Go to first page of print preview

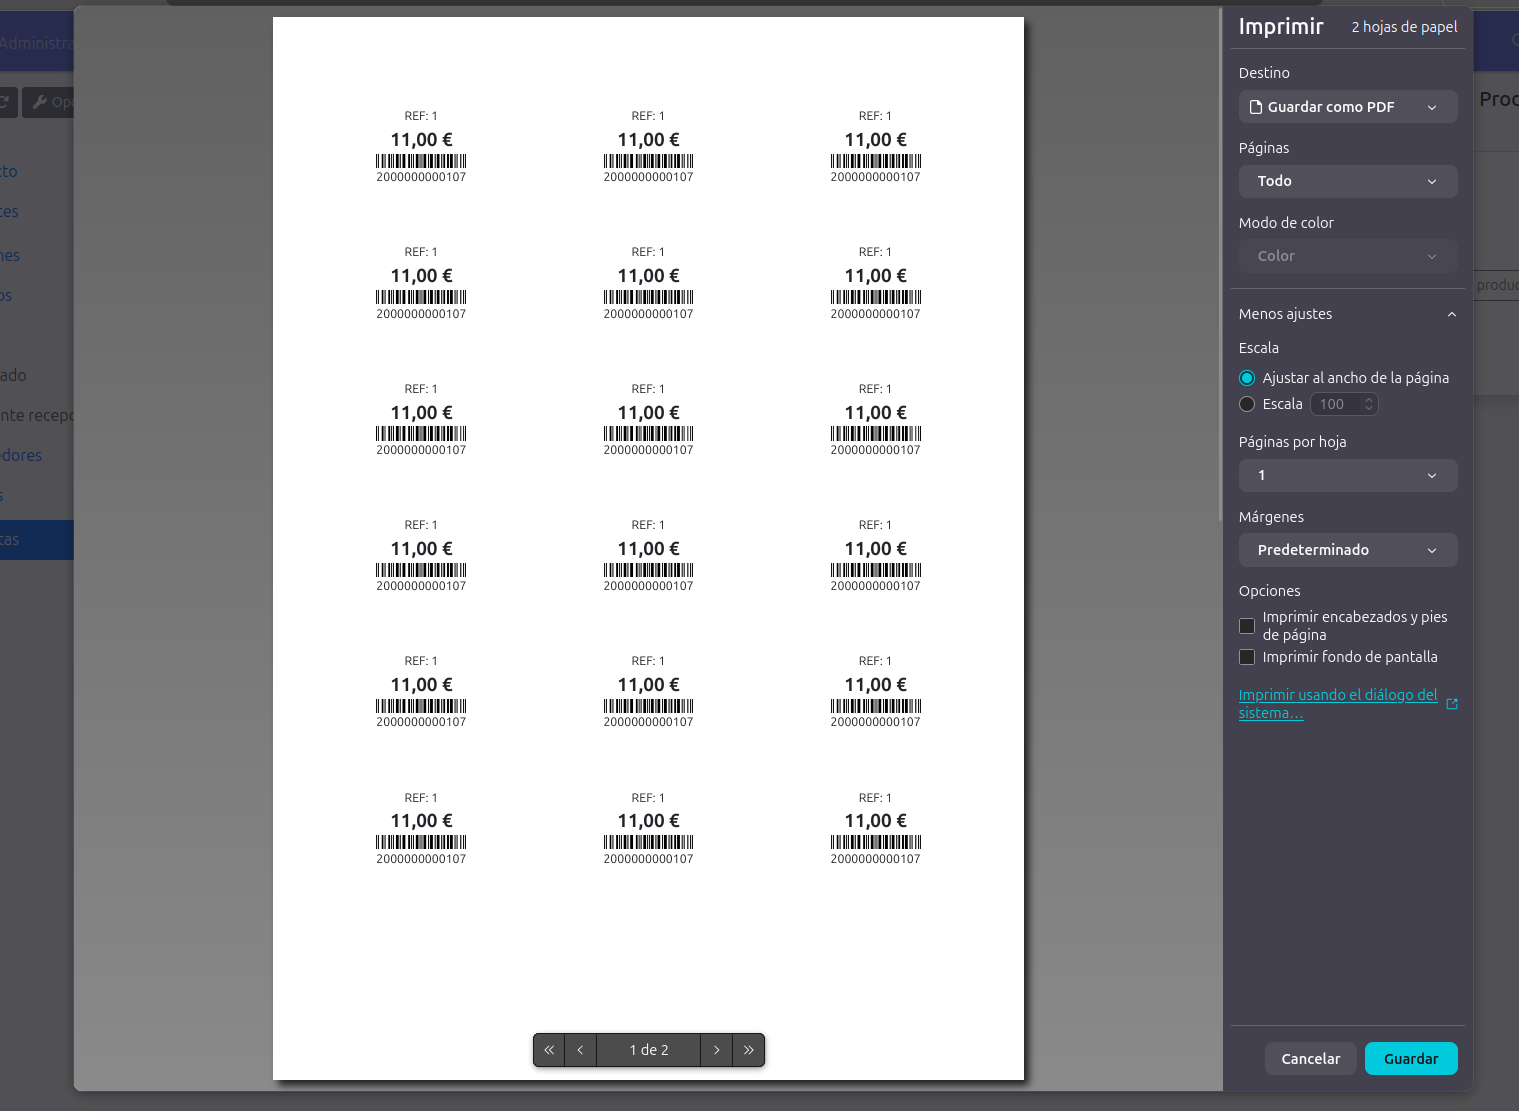(x=549, y=1050)
